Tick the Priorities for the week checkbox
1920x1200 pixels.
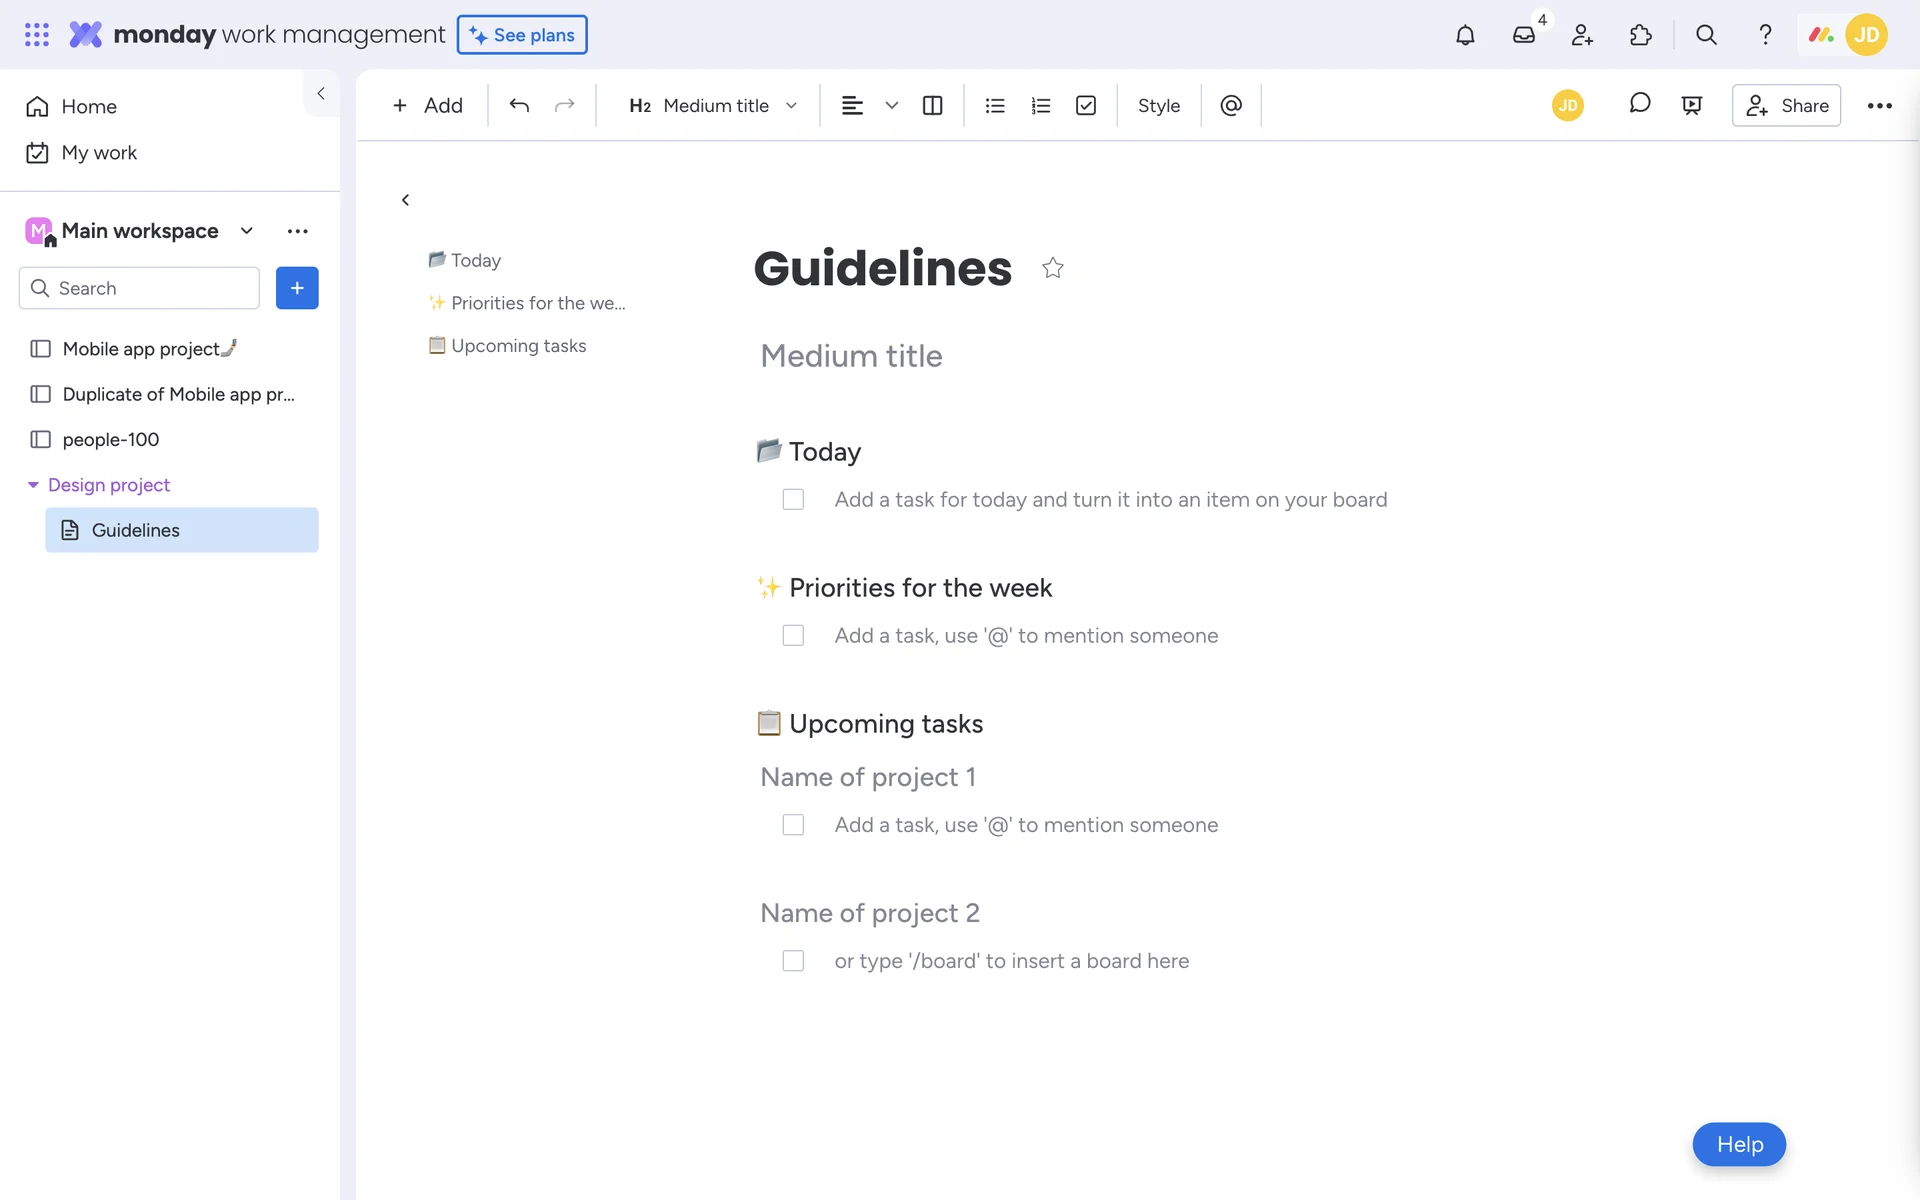[x=793, y=635]
